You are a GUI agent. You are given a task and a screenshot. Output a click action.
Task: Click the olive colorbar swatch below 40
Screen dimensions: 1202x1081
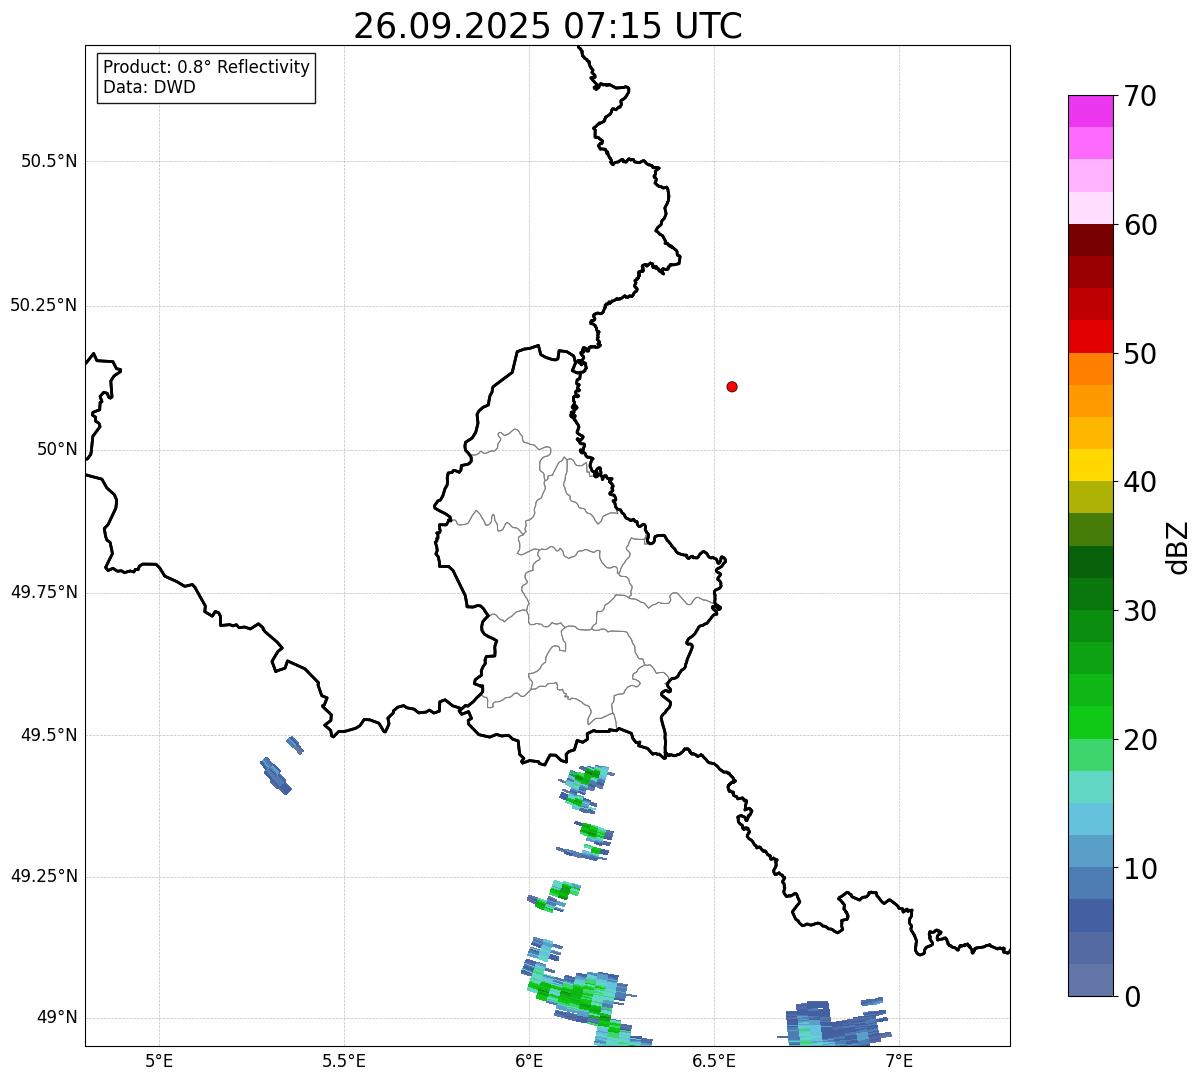pos(1090,497)
